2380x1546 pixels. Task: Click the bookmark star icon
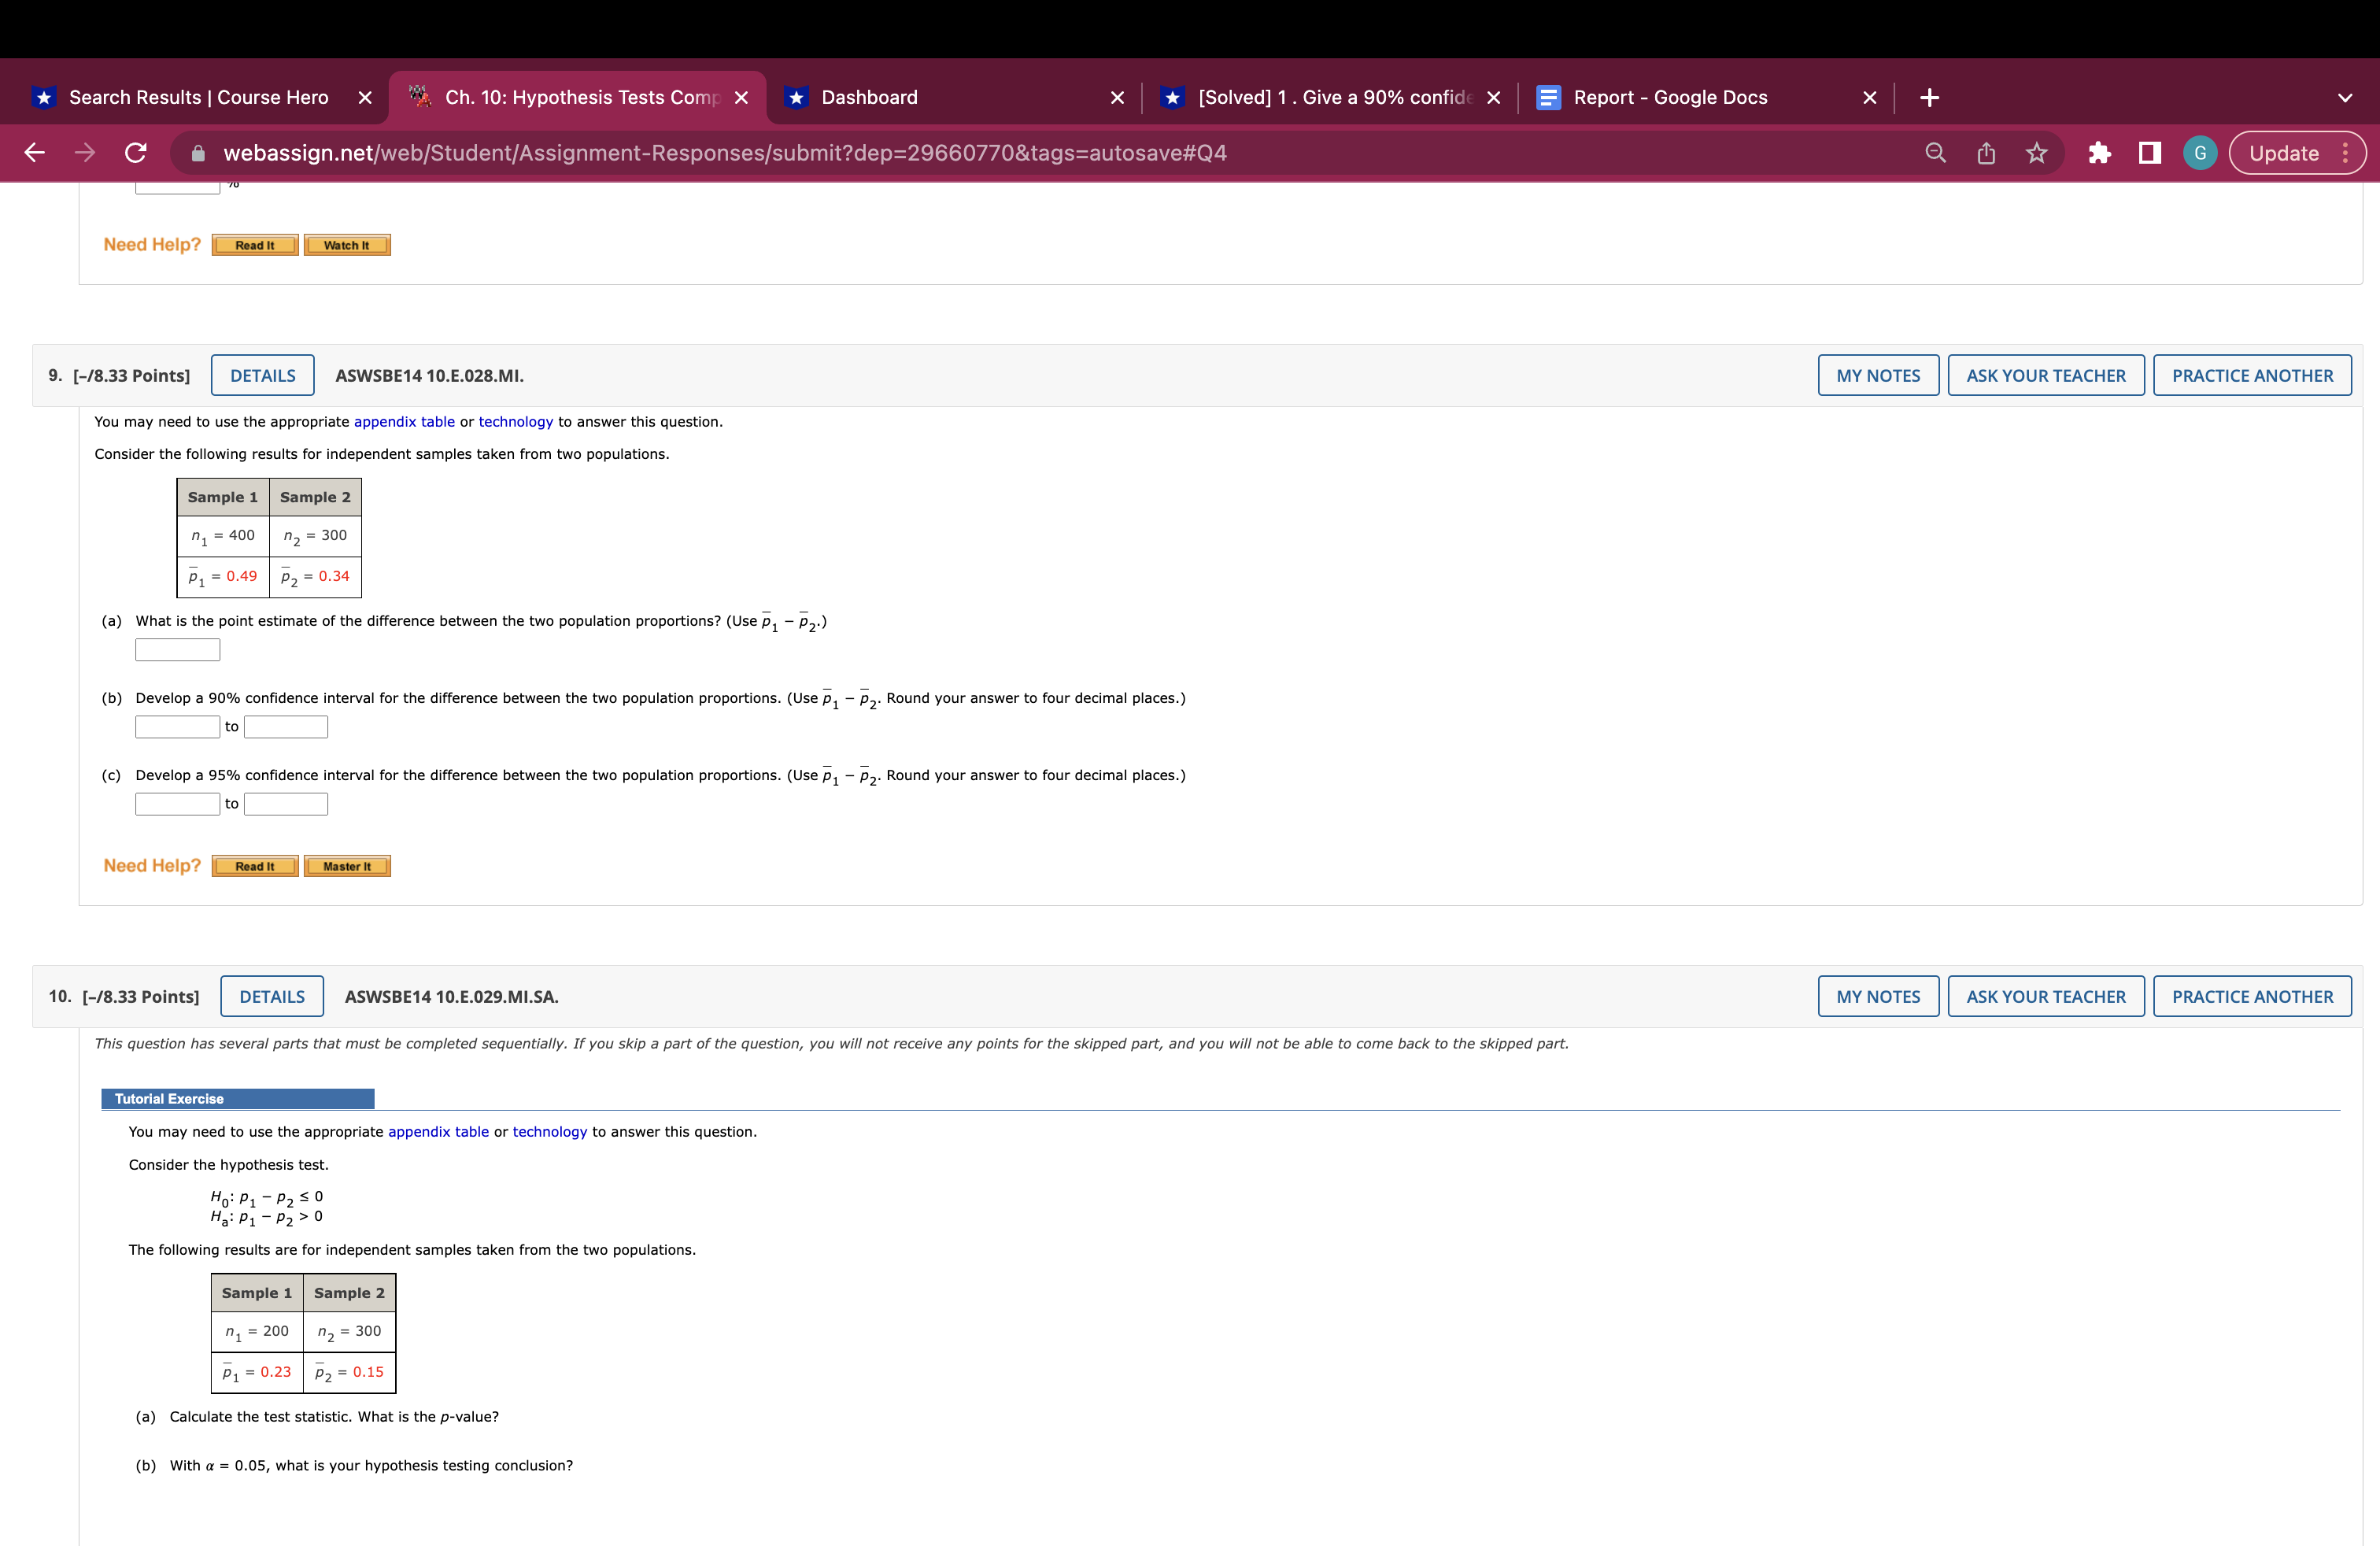click(2036, 153)
